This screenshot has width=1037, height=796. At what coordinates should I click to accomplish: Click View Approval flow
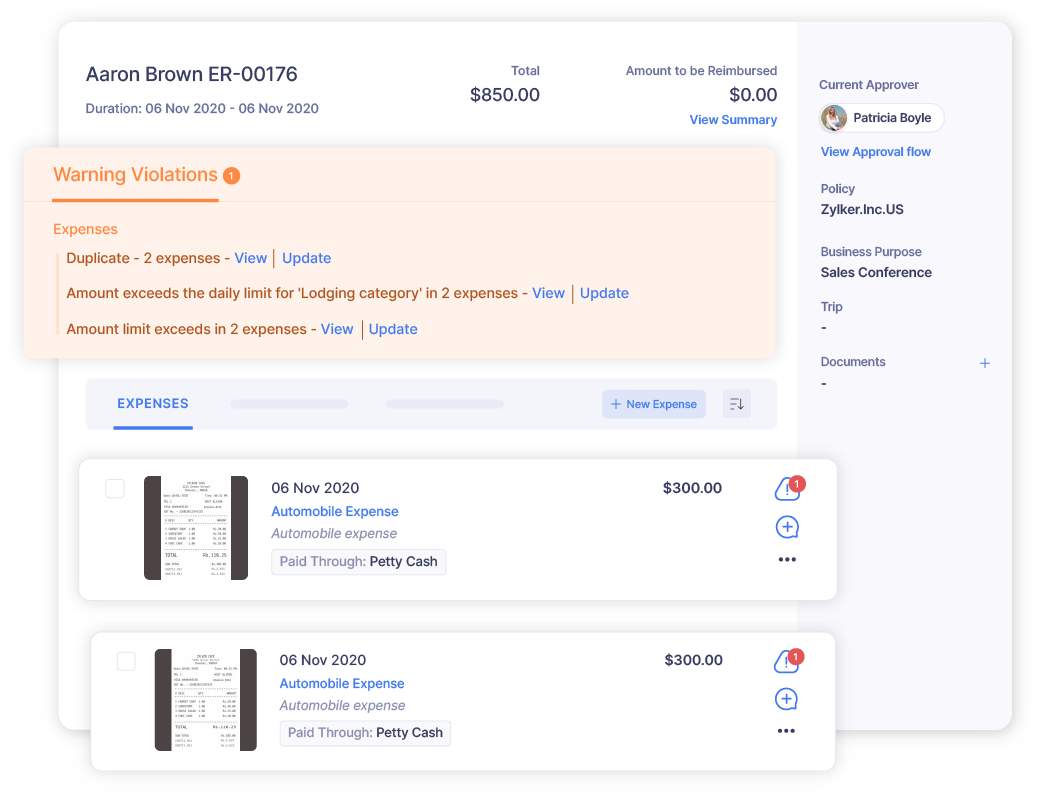[x=875, y=151]
